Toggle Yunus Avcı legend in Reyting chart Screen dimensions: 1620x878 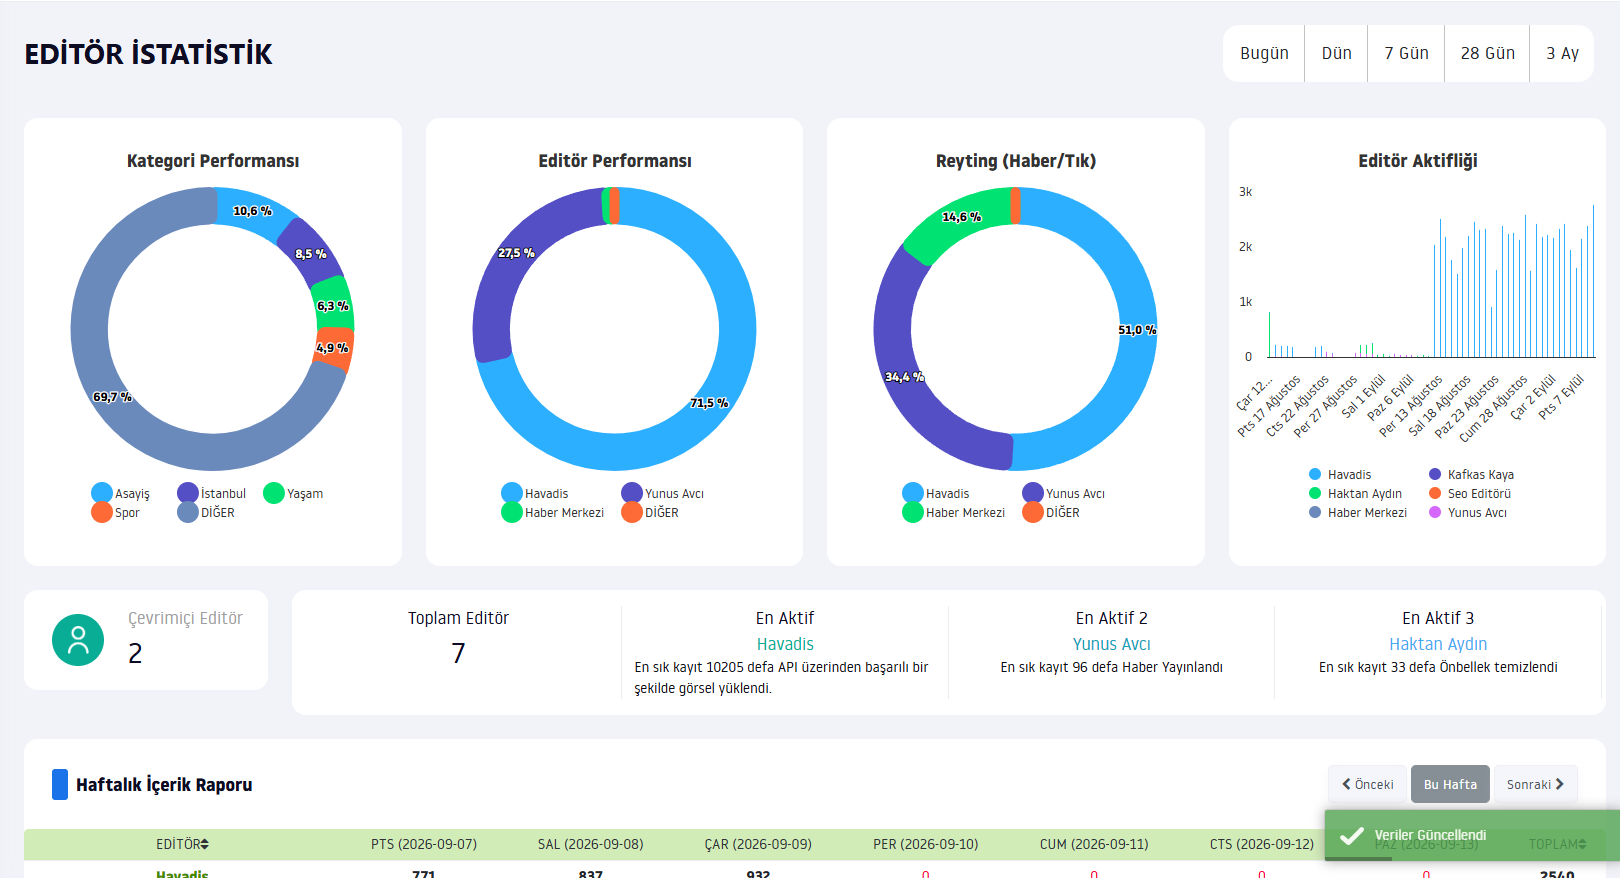coord(1064,493)
